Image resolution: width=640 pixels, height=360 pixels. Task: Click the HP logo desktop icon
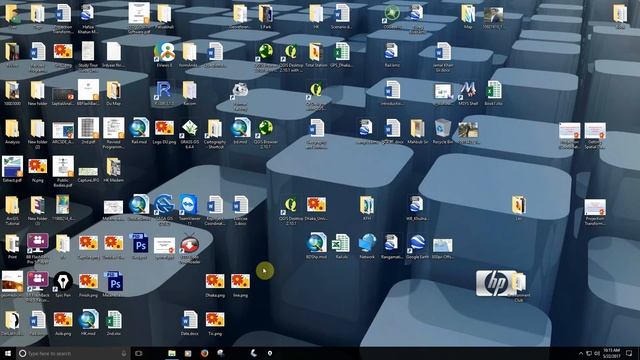496,282
